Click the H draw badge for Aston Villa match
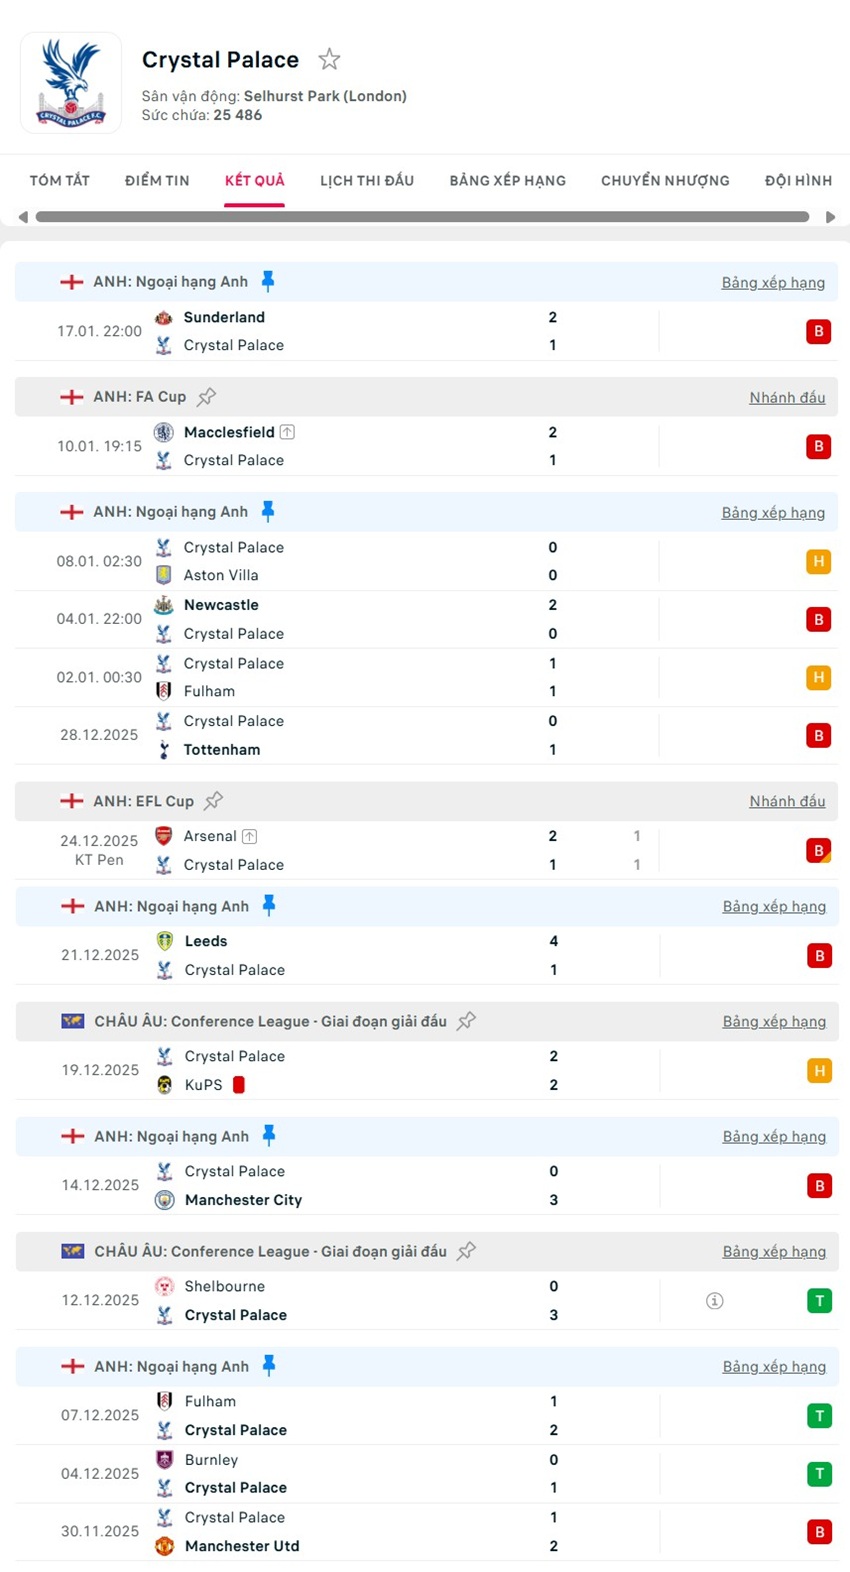This screenshot has height=1572, width=850. pos(818,561)
